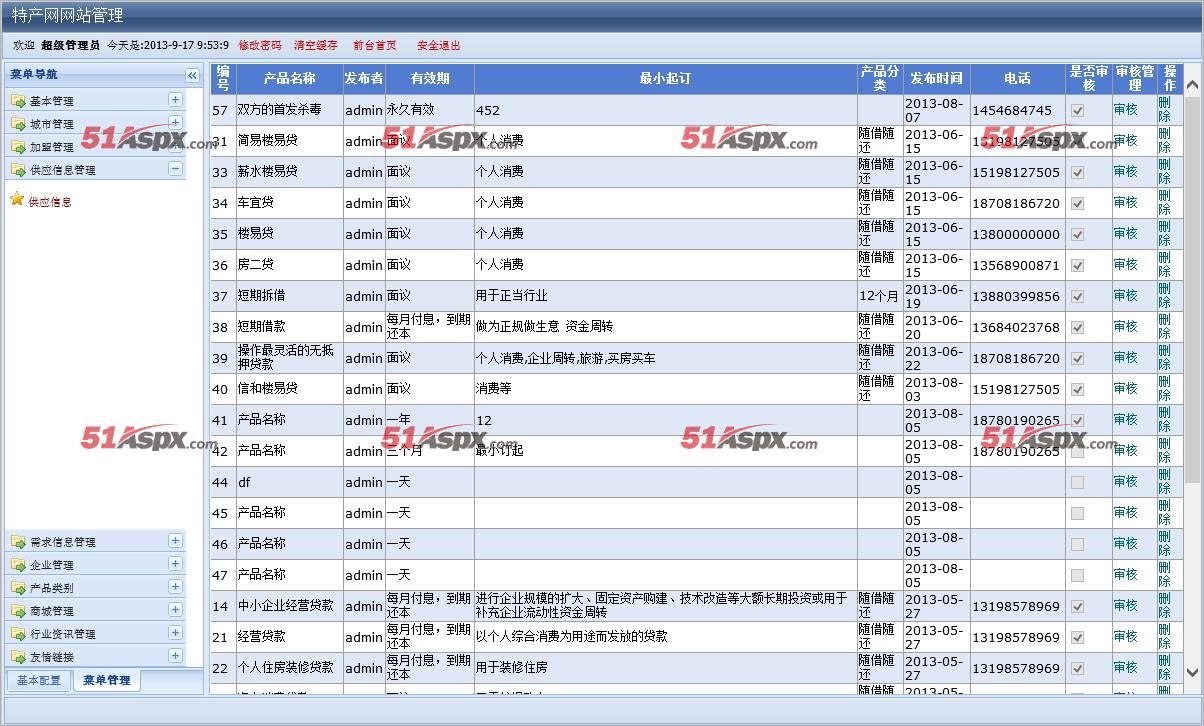
Task: Click the 城市管理 folder icon
Action: [x=18, y=124]
